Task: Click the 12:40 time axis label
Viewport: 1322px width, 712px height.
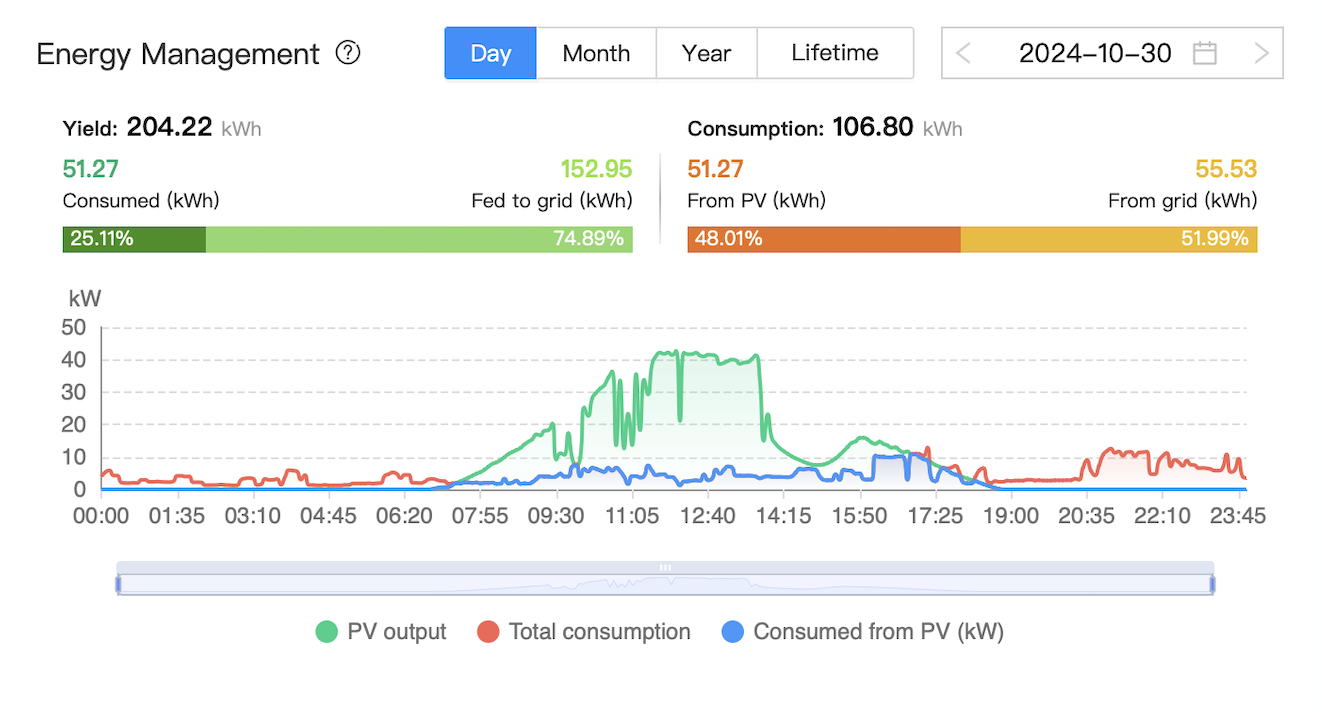Action: [707, 516]
